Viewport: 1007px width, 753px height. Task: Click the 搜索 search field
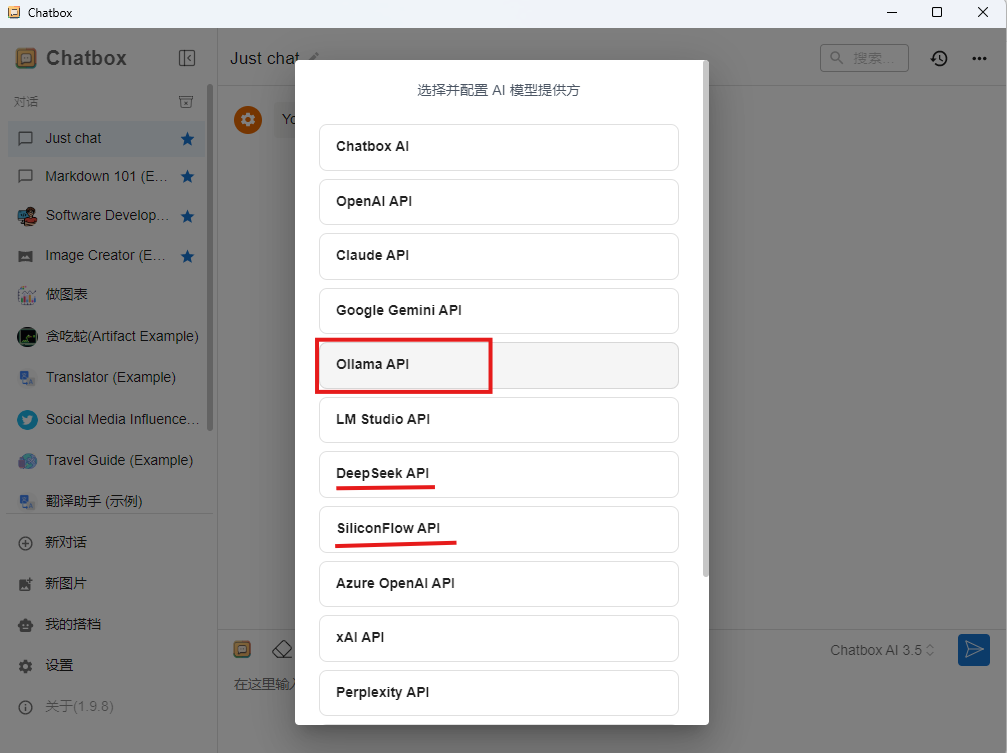tap(864, 58)
